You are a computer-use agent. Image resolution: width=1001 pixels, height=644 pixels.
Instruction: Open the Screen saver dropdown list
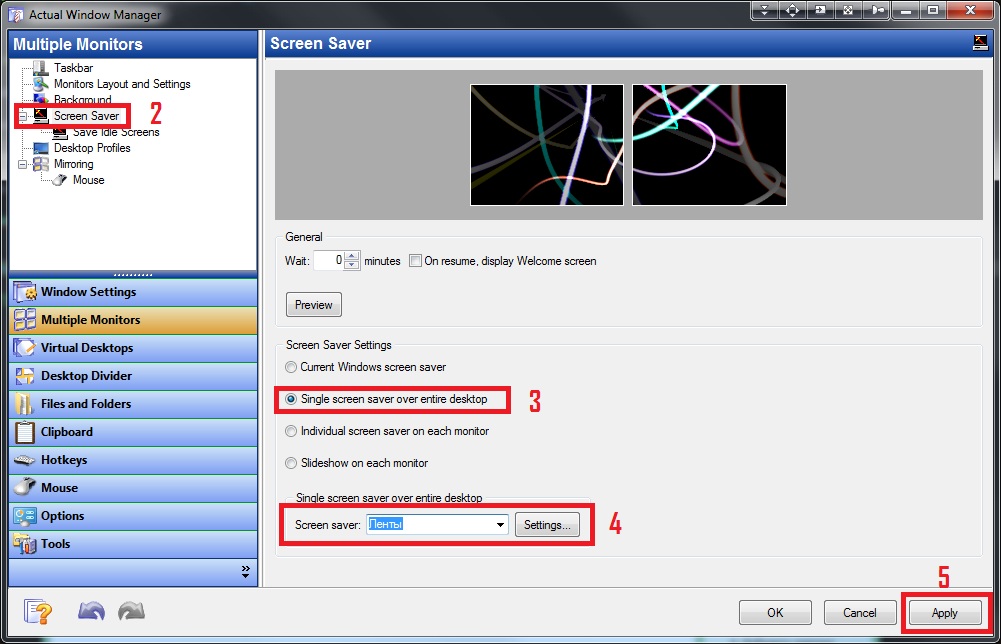pyautogui.click(x=500, y=525)
